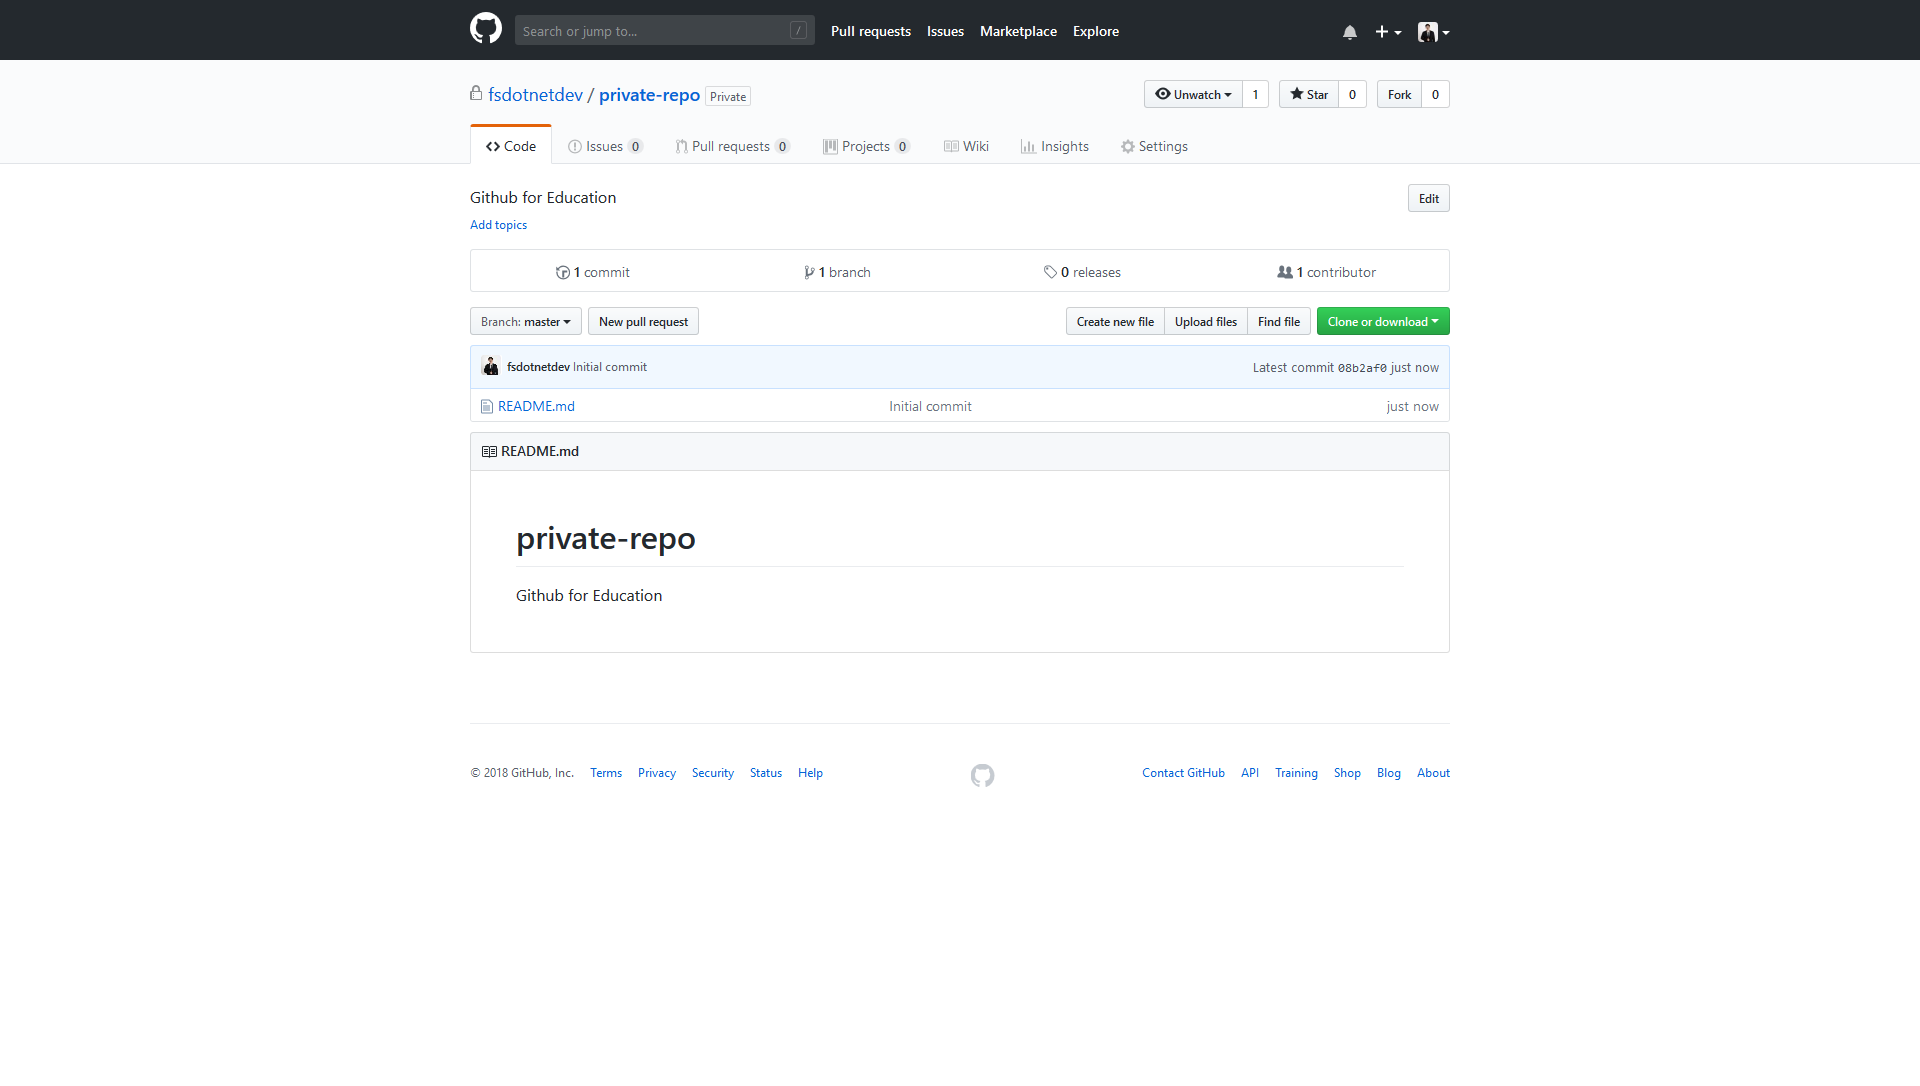The height and width of the screenshot is (1086, 1920).
Task: Open the repository Settings tab
Action: [x=1154, y=146]
